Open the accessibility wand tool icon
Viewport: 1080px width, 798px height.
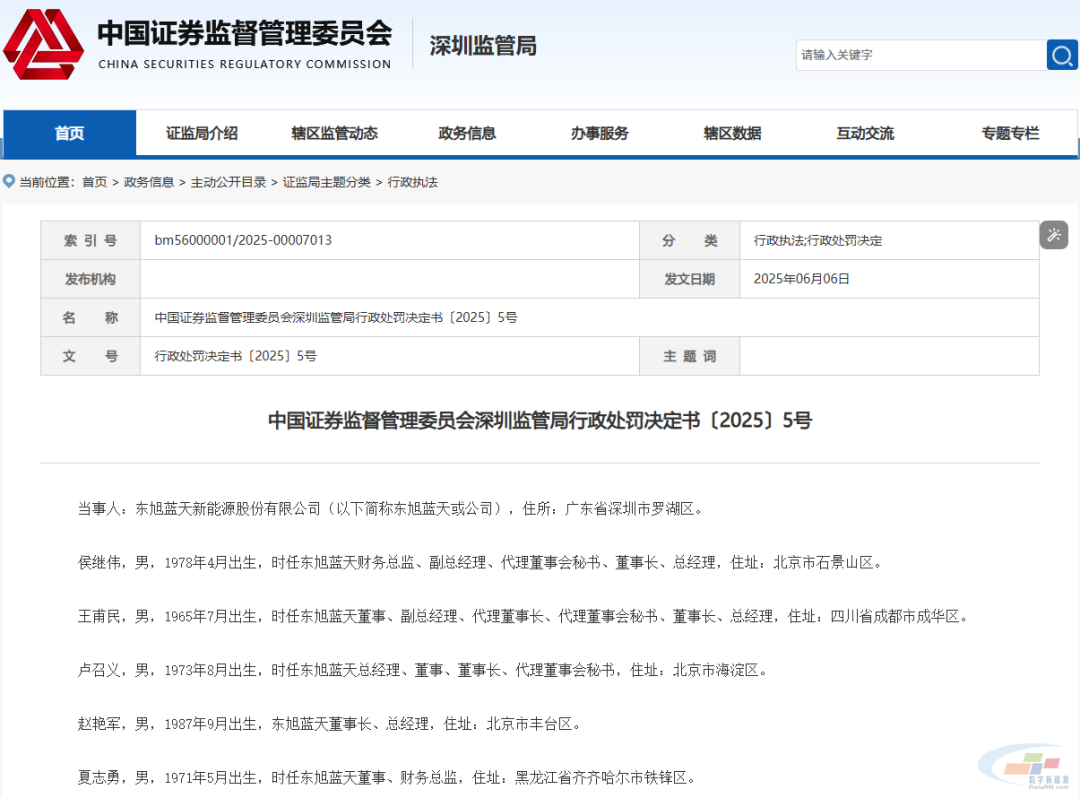click(x=1053, y=235)
